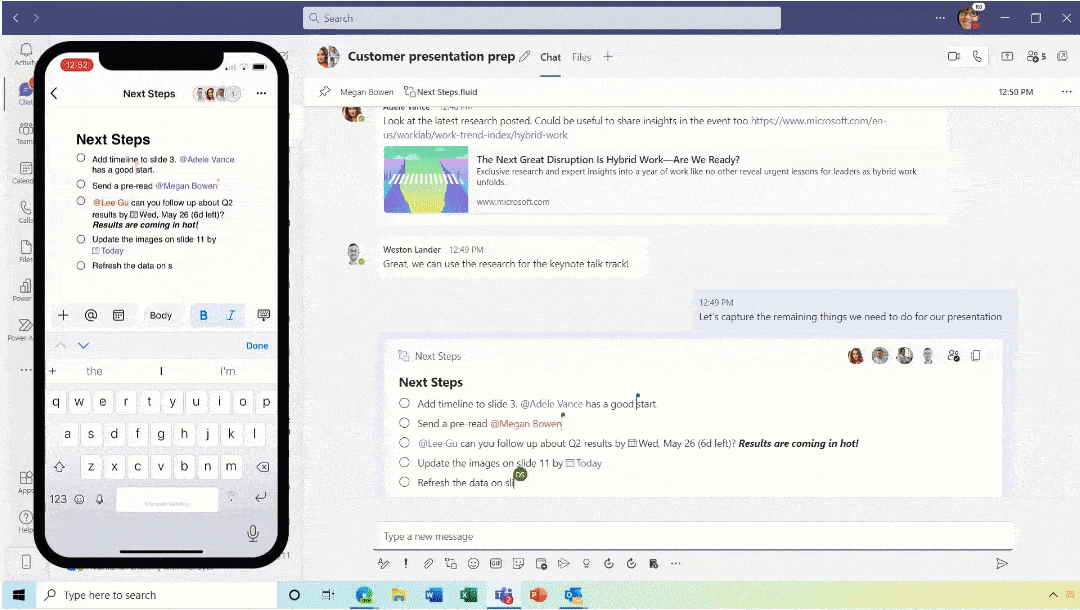
Task: Open the Activity feed in Teams sidebar
Action: coord(25,50)
